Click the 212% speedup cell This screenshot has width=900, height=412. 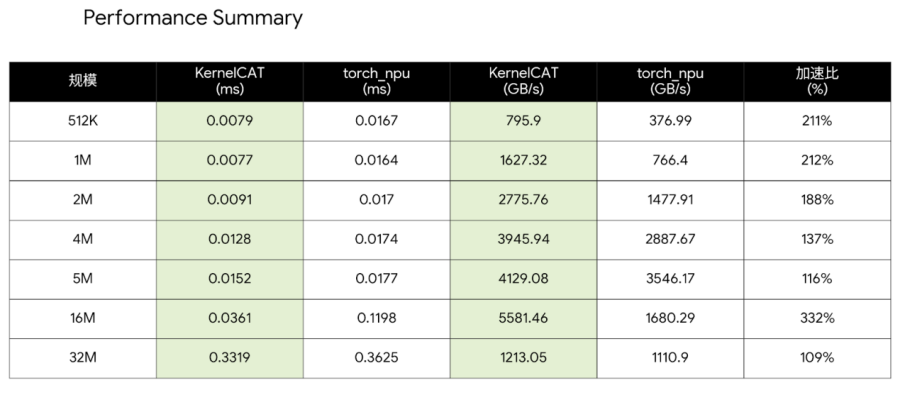[x=816, y=160]
